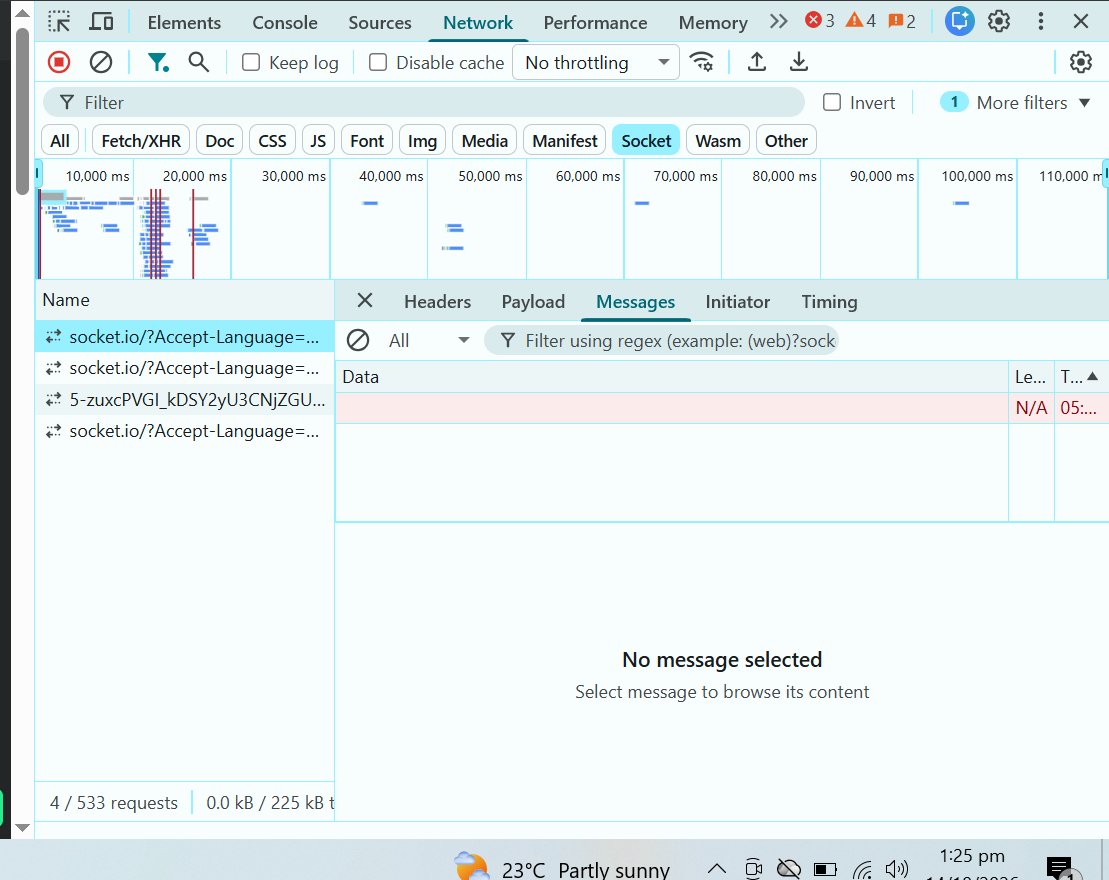
Task: Show the orange warnings count
Action: [x=861, y=21]
